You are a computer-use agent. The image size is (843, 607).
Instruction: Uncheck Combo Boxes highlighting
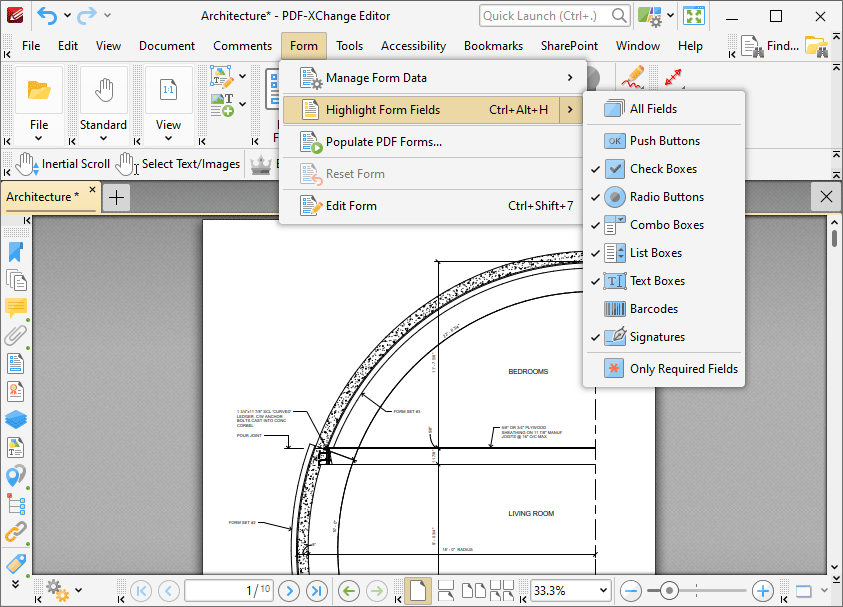(664, 225)
